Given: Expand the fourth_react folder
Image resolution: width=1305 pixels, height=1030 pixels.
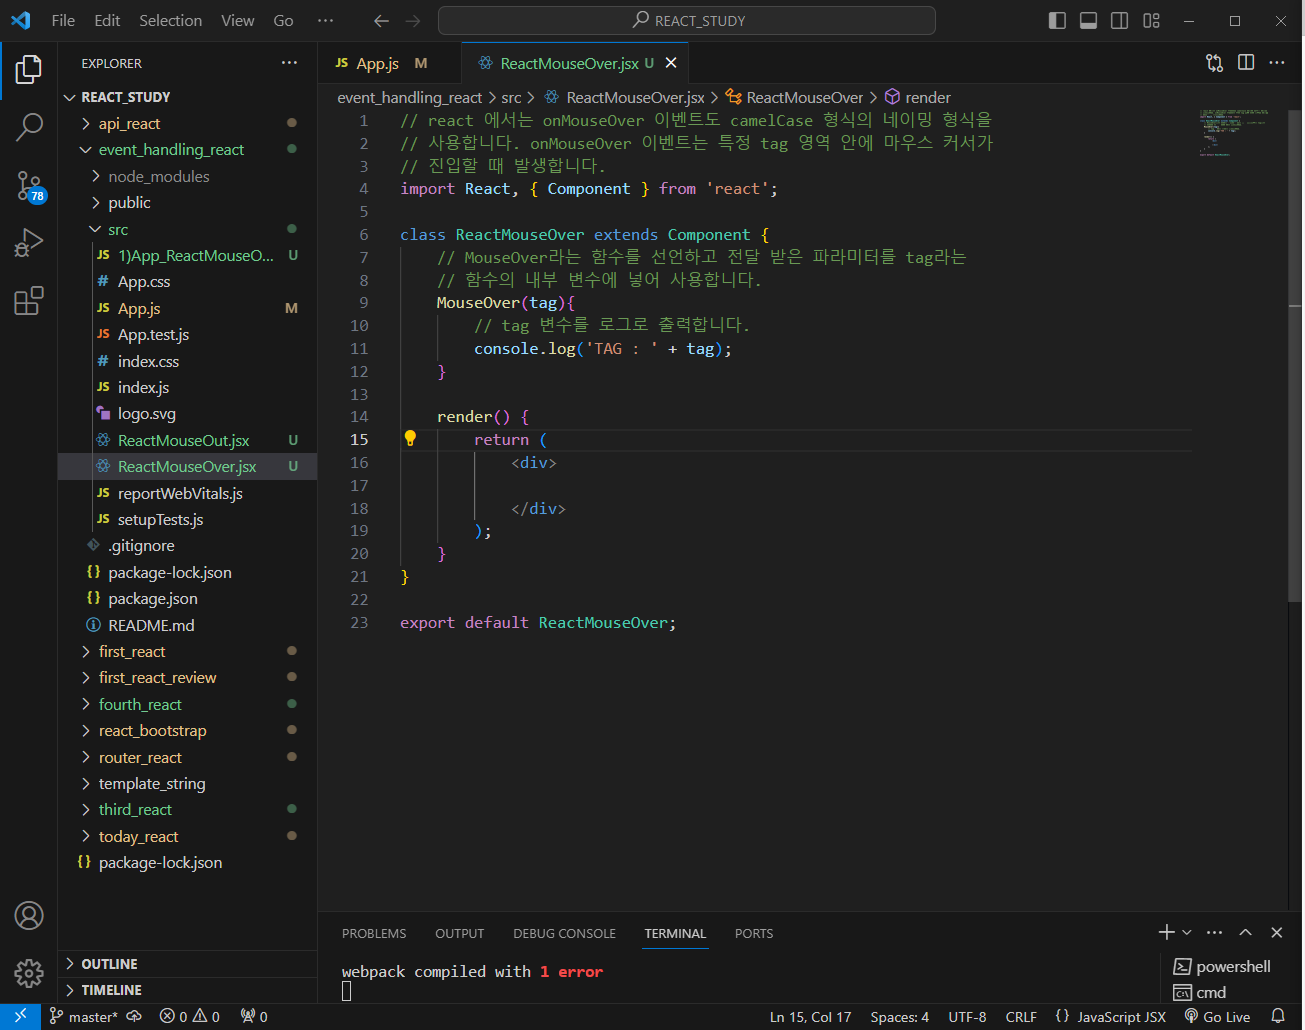Looking at the screenshot, I should tap(187, 704).
